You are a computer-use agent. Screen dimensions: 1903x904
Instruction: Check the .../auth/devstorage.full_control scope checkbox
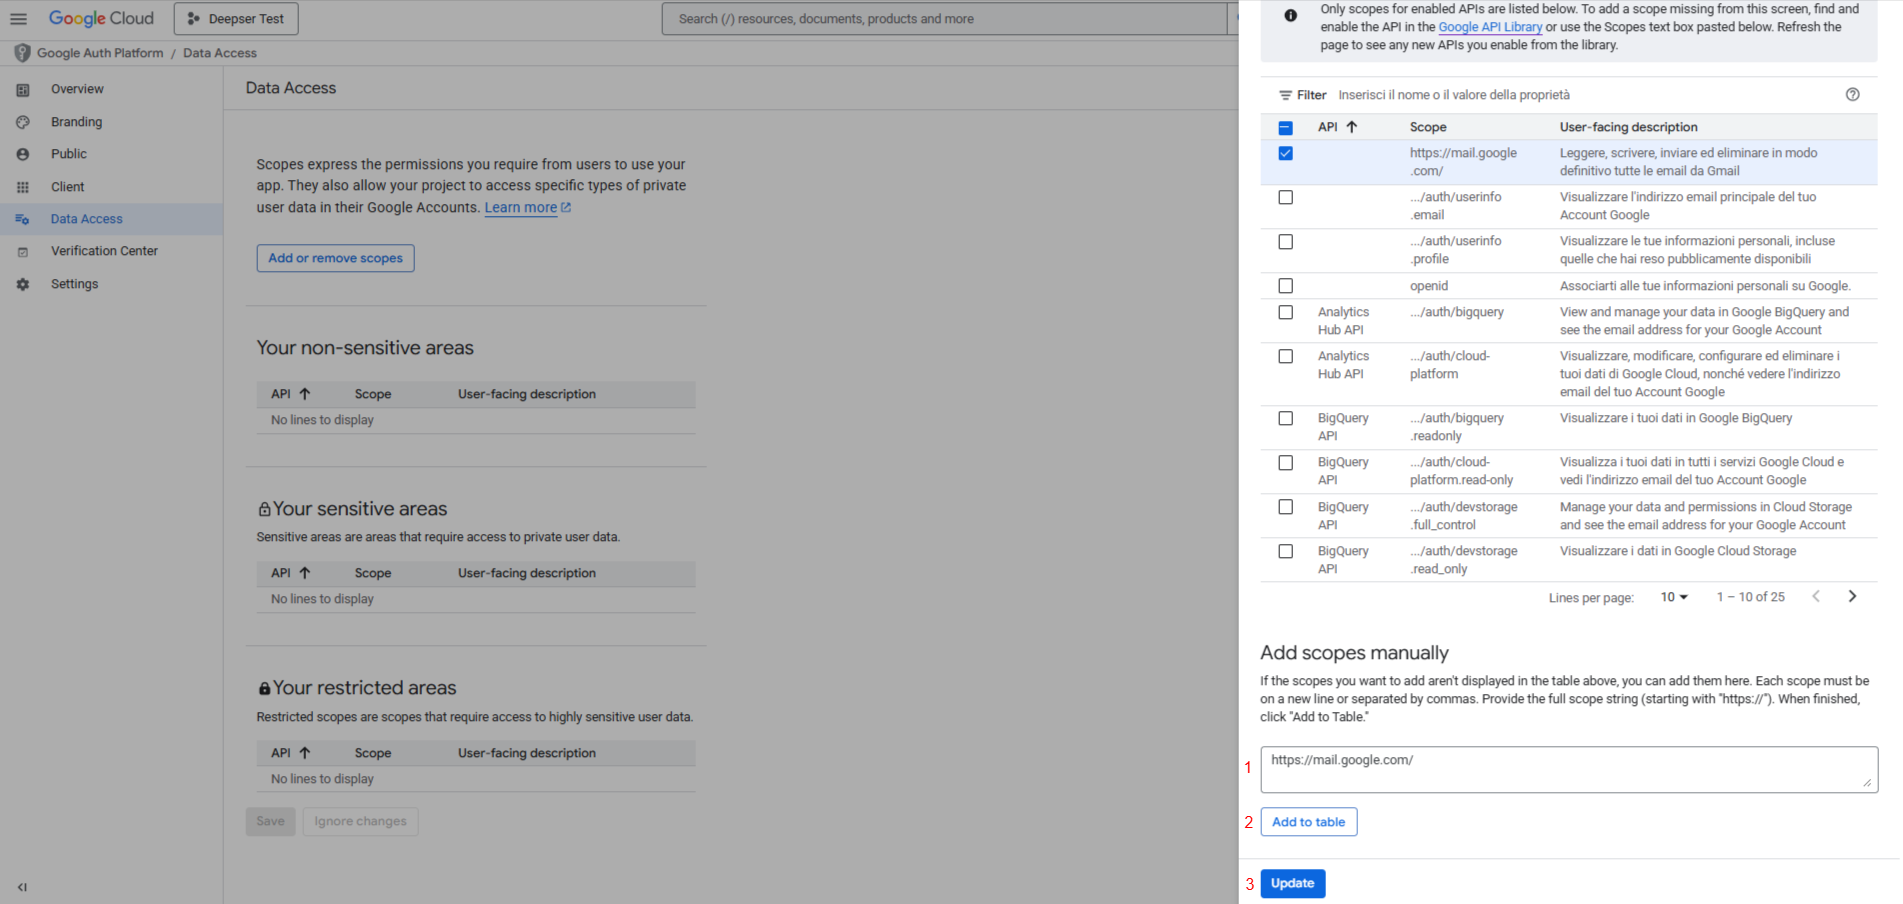coord(1286,508)
